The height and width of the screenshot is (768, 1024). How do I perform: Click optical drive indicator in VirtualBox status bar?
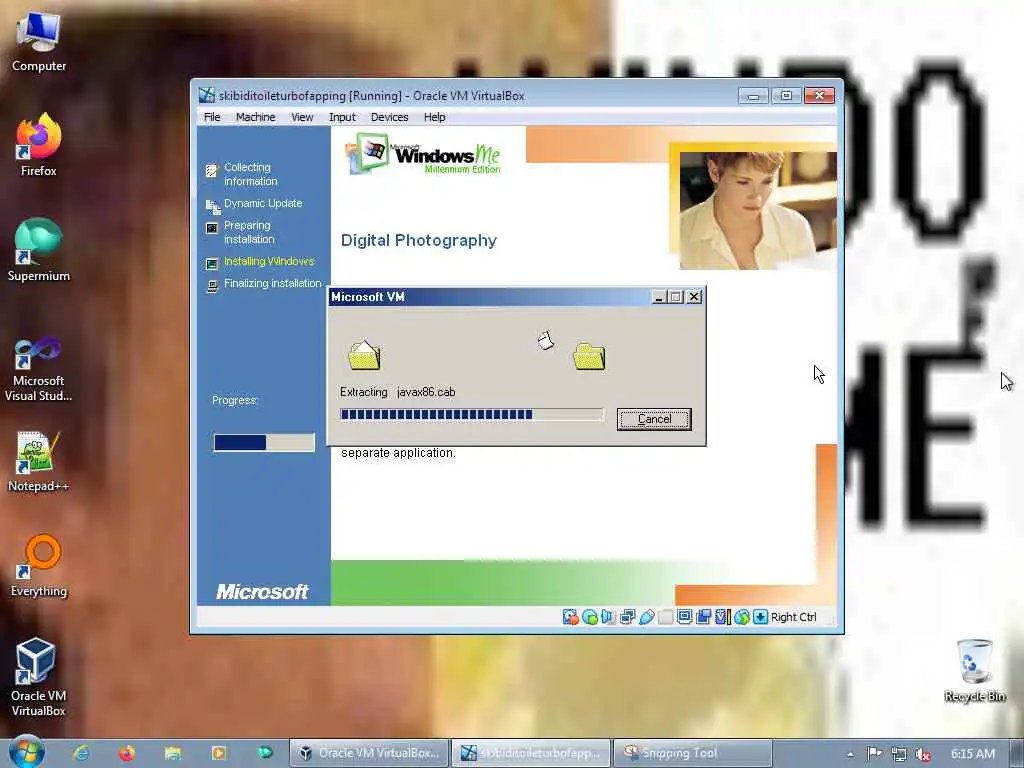pos(590,617)
